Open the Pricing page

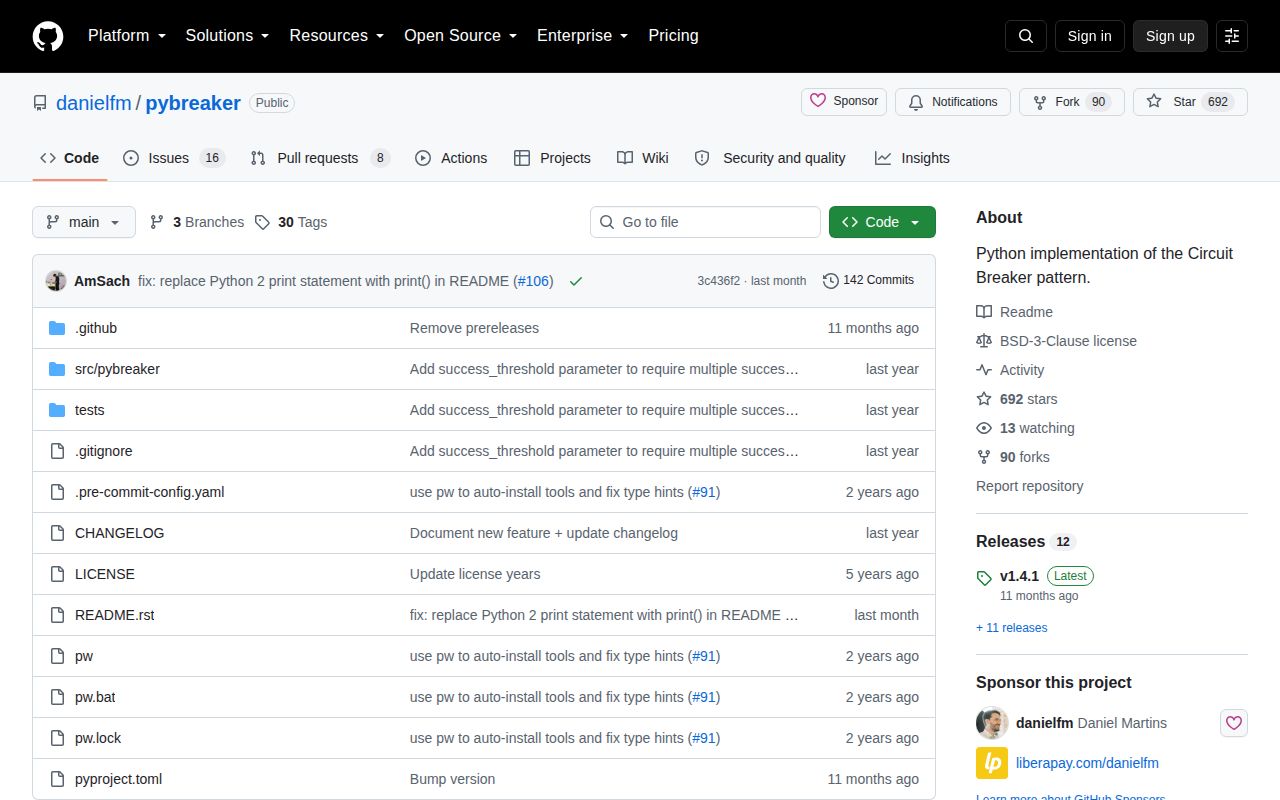coord(673,36)
